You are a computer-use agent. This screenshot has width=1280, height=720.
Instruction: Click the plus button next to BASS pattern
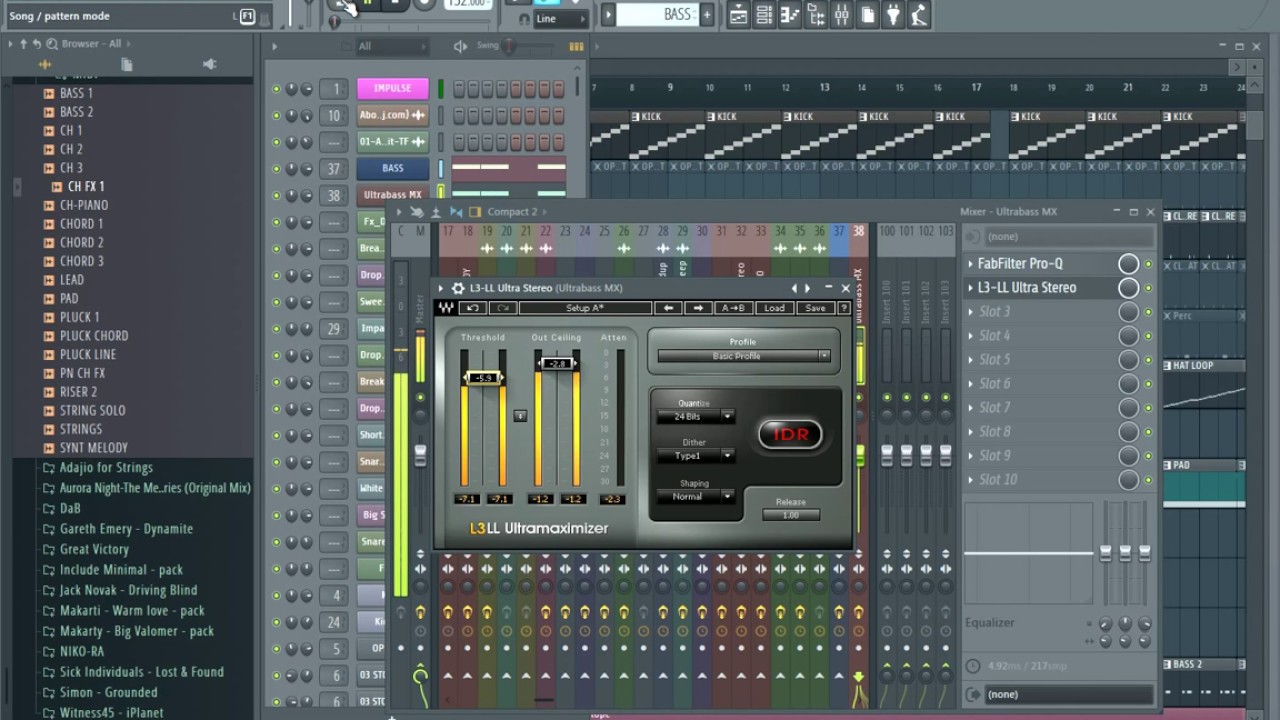pyautogui.click(x=706, y=15)
